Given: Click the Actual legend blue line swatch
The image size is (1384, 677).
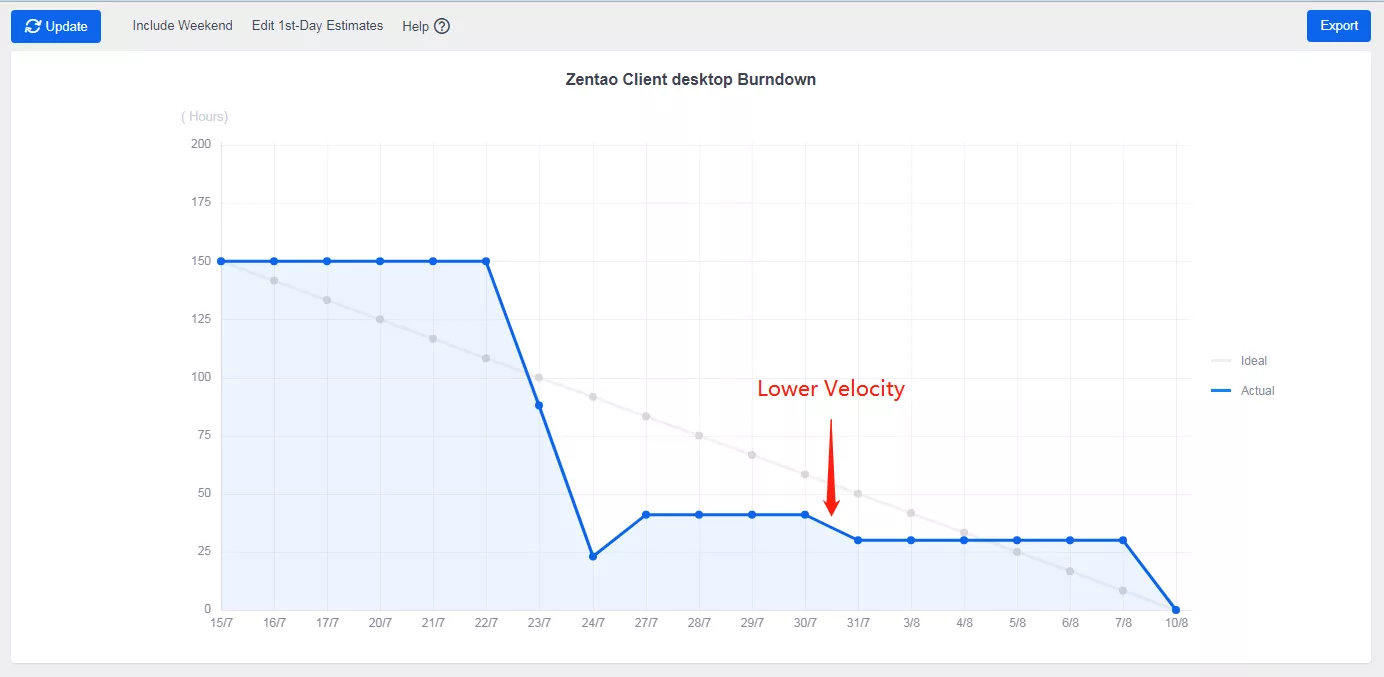Looking at the screenshot, I should tap(1220, 391).
